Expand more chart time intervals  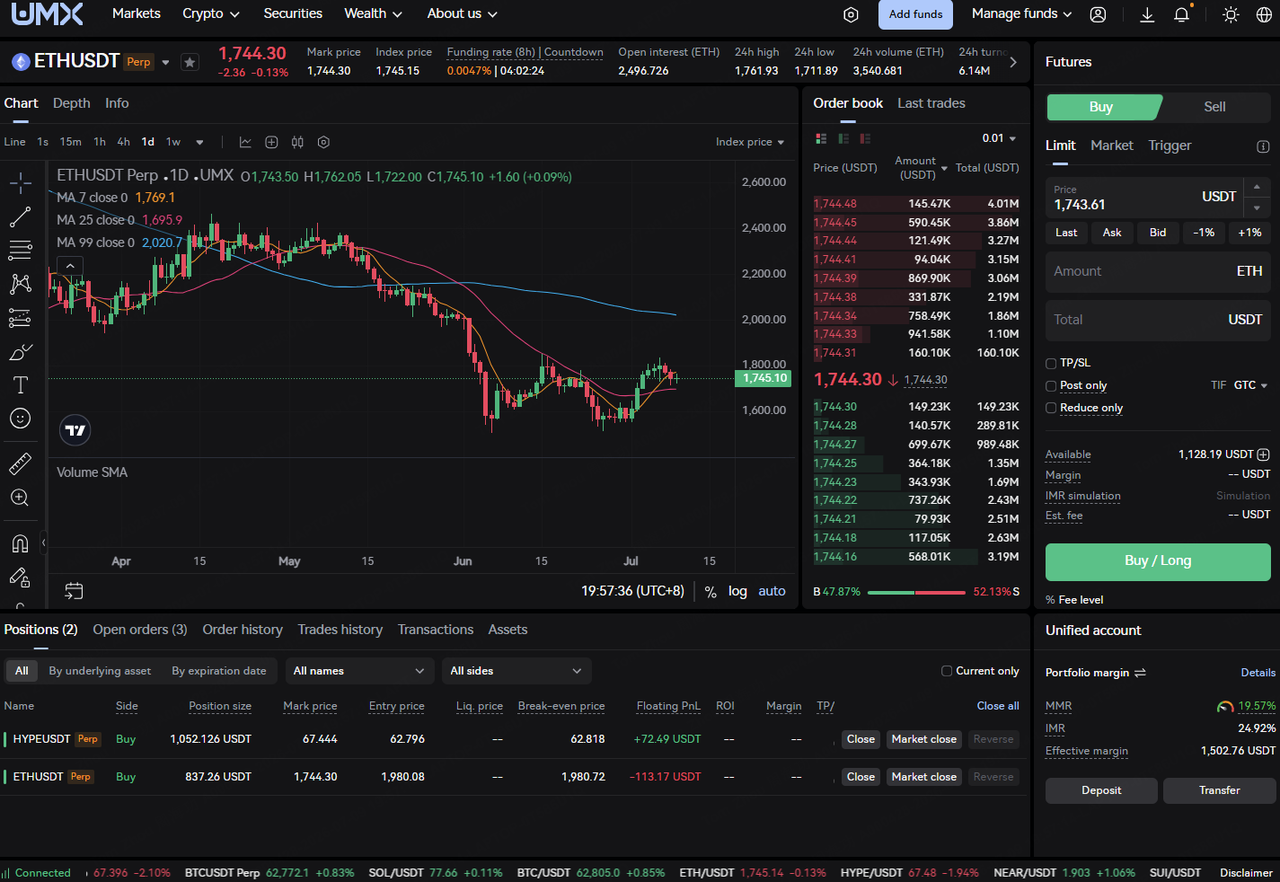point(200,142)
